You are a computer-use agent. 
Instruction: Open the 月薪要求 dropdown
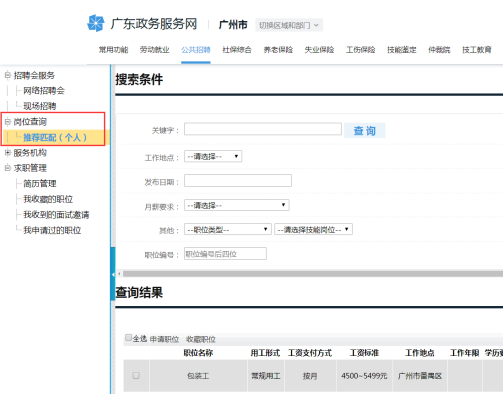(x=237, y=205)
